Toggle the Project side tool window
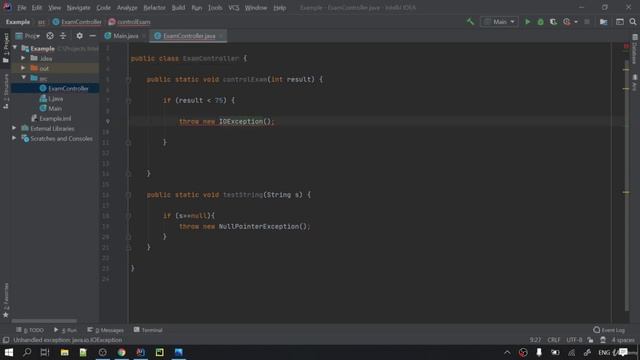The height and width of the screenshot is (360, 640). (x=6, y=47)
